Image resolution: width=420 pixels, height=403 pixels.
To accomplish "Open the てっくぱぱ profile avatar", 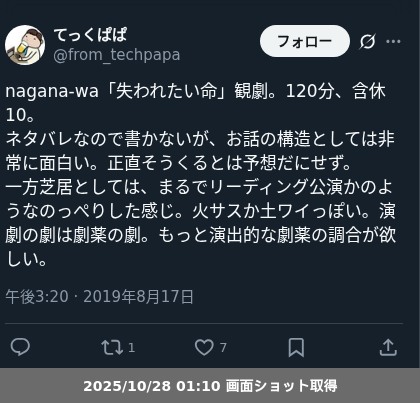I will [25, 45].
